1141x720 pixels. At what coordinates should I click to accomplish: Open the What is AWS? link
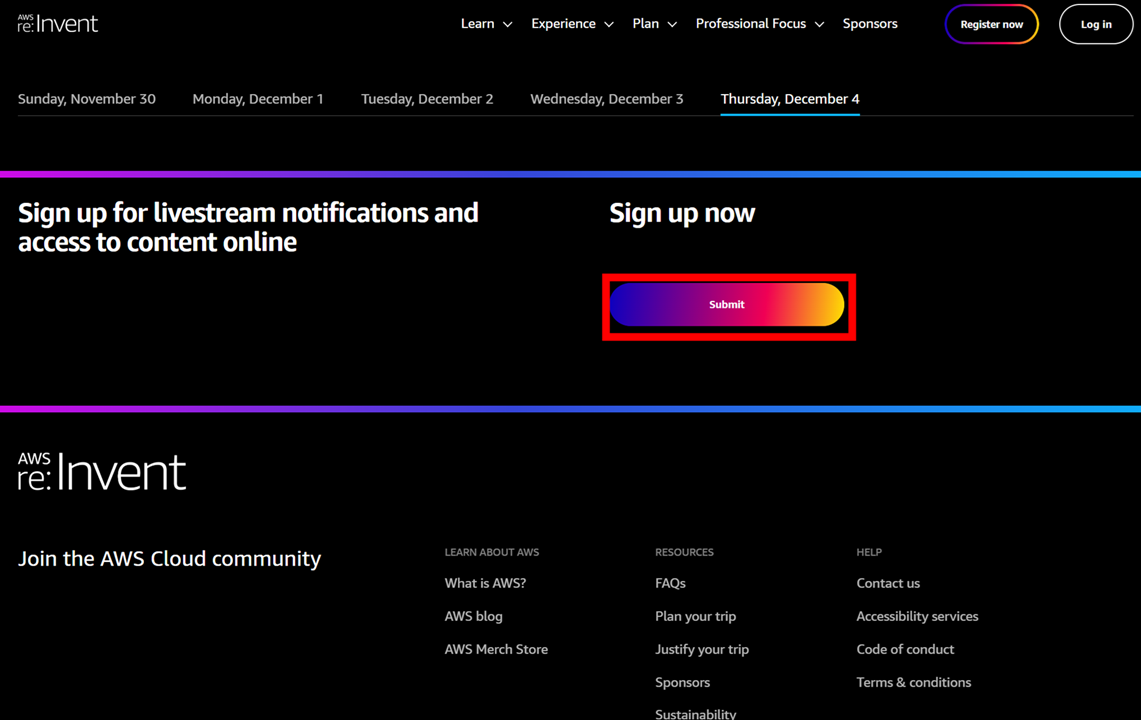tap(485, 583)
